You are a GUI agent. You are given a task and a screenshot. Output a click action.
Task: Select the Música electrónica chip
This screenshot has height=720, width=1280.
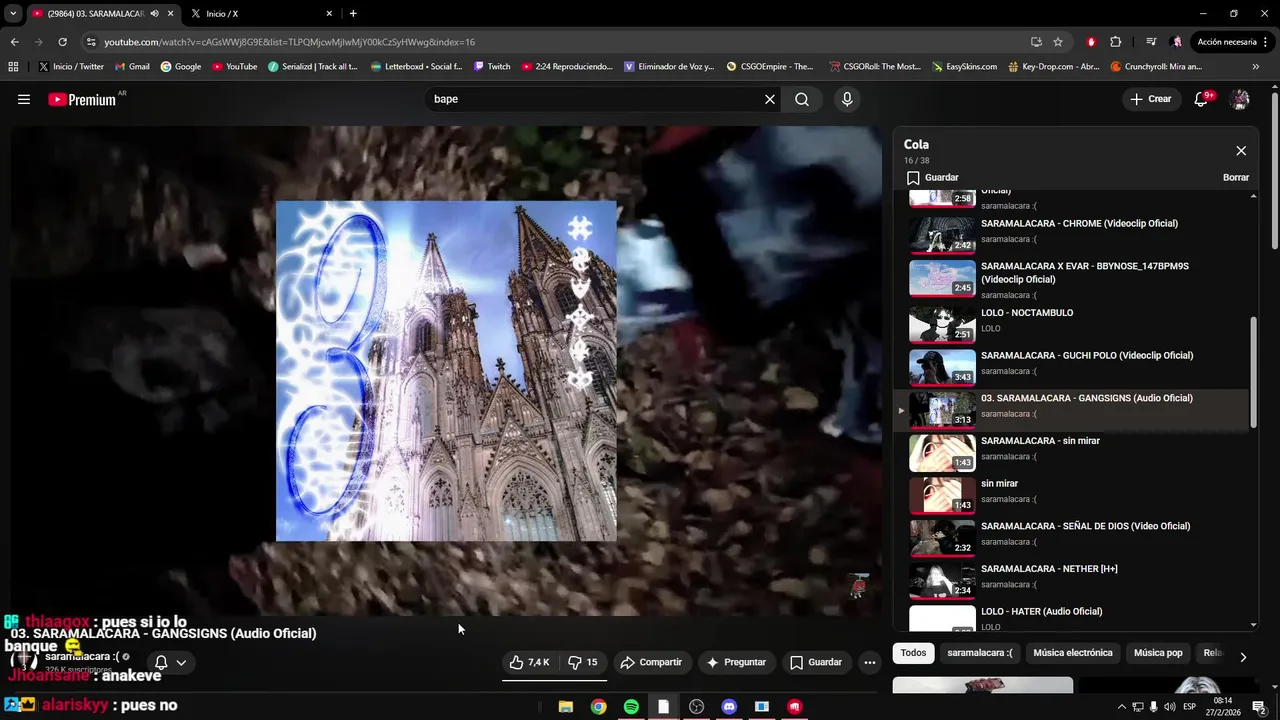1073,653
